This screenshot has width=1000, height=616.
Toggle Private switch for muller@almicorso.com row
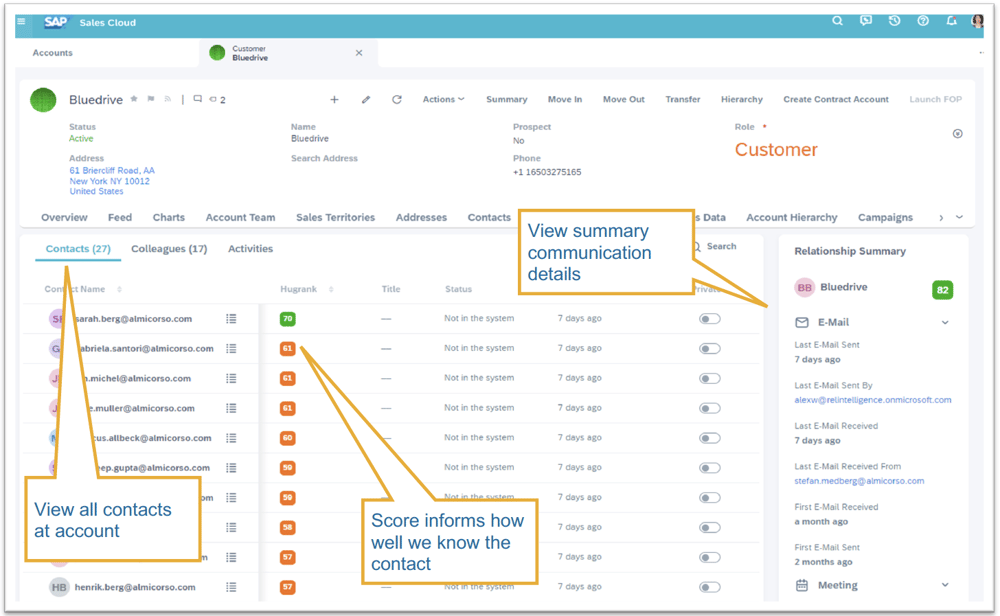[709, 408]
